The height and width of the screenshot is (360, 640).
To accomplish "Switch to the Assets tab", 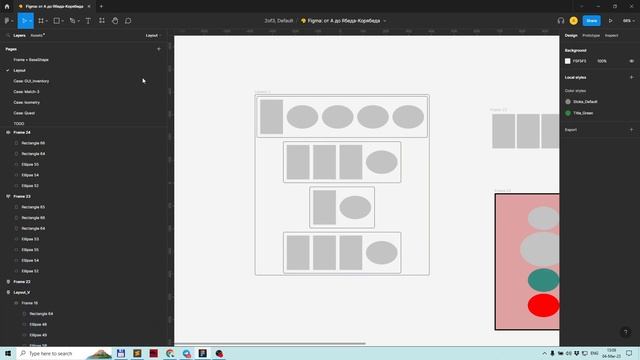I will 37,36.
